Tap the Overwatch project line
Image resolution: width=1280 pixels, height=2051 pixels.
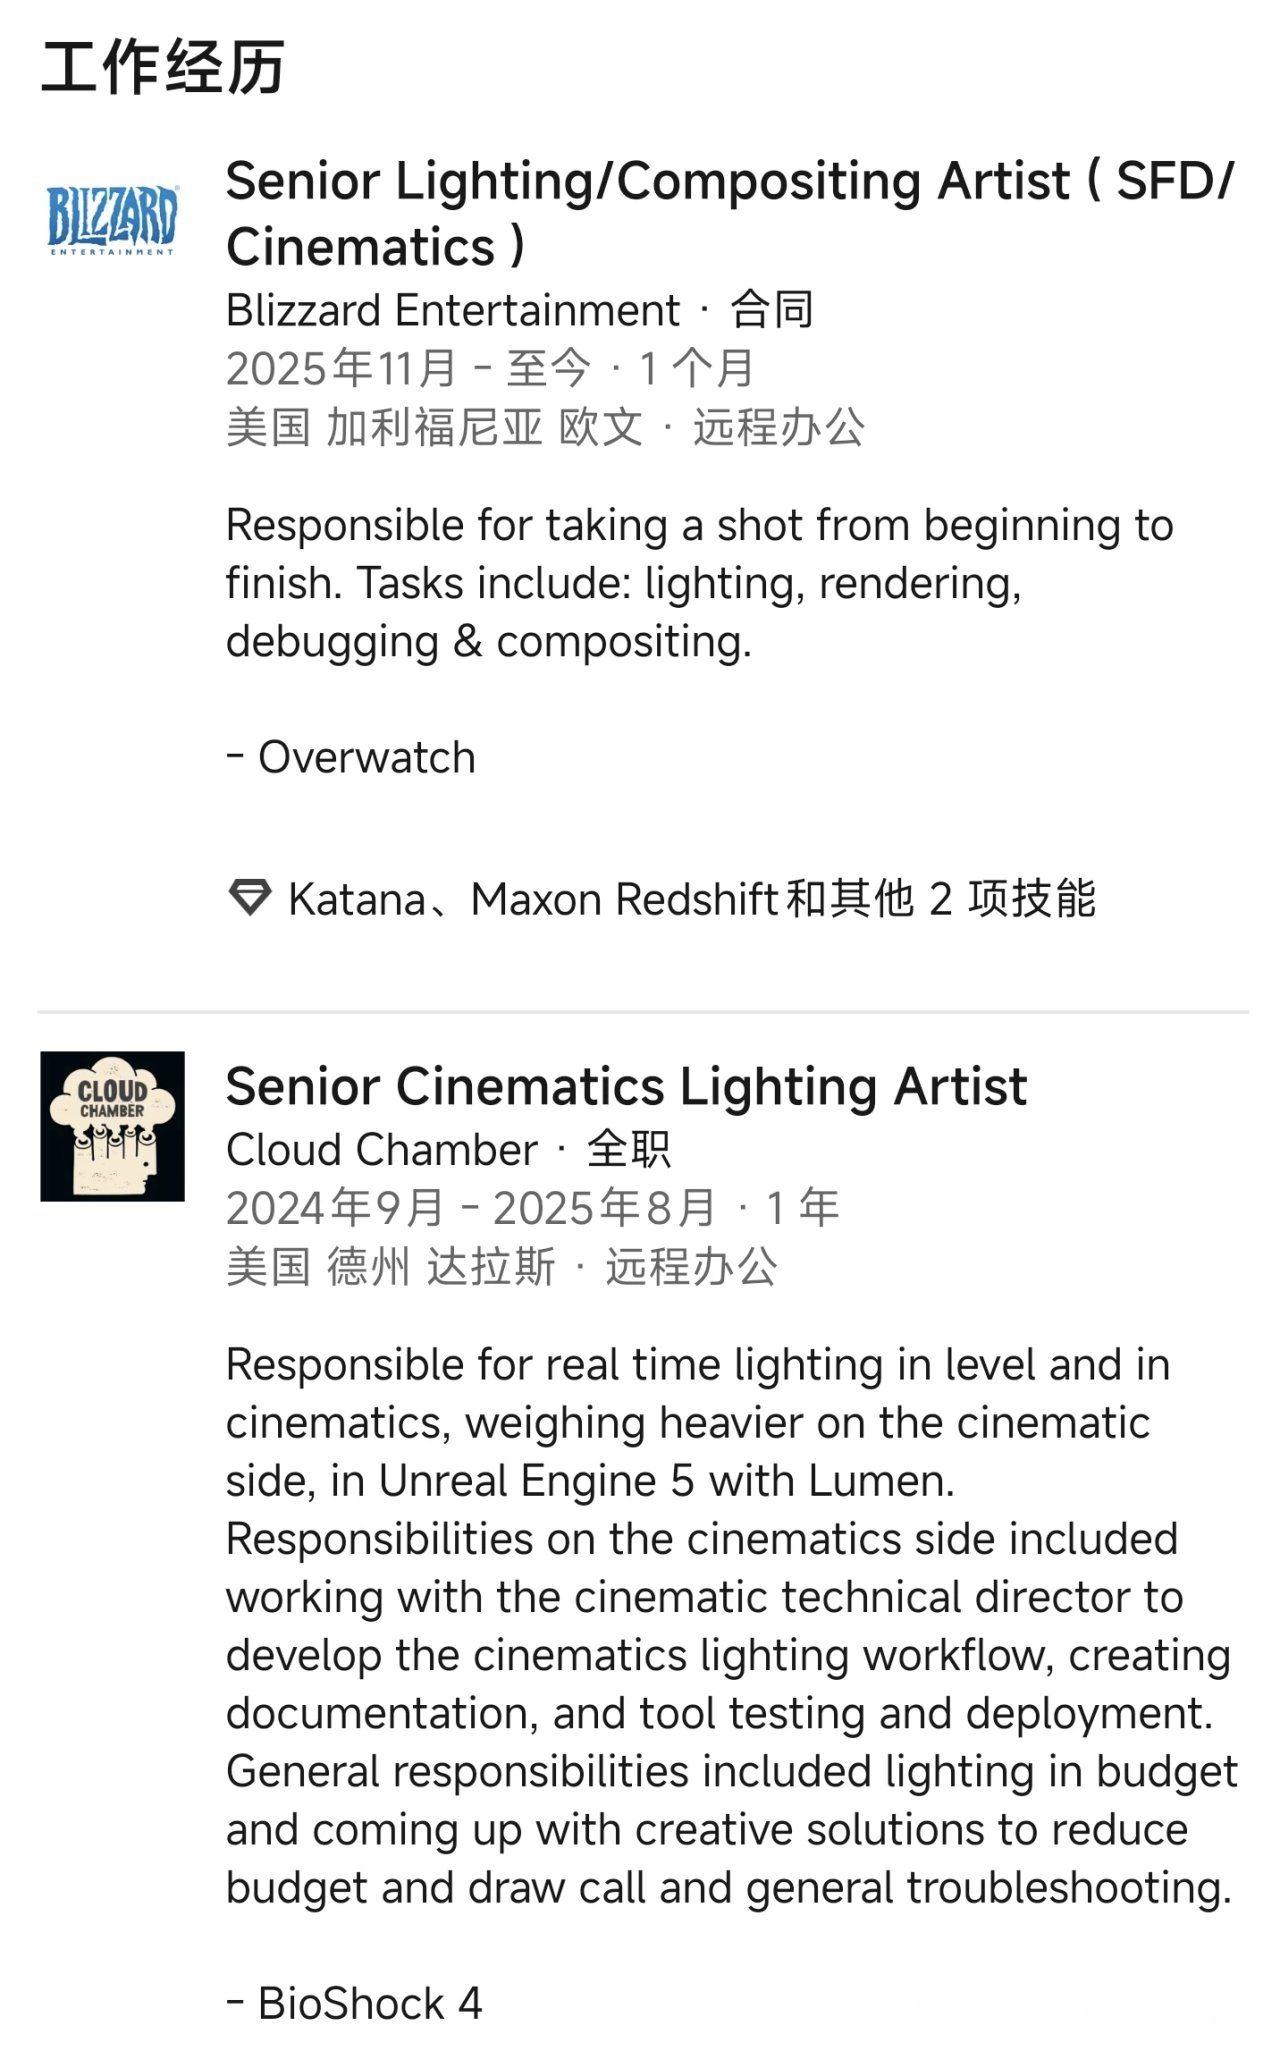tap(351, 757)
